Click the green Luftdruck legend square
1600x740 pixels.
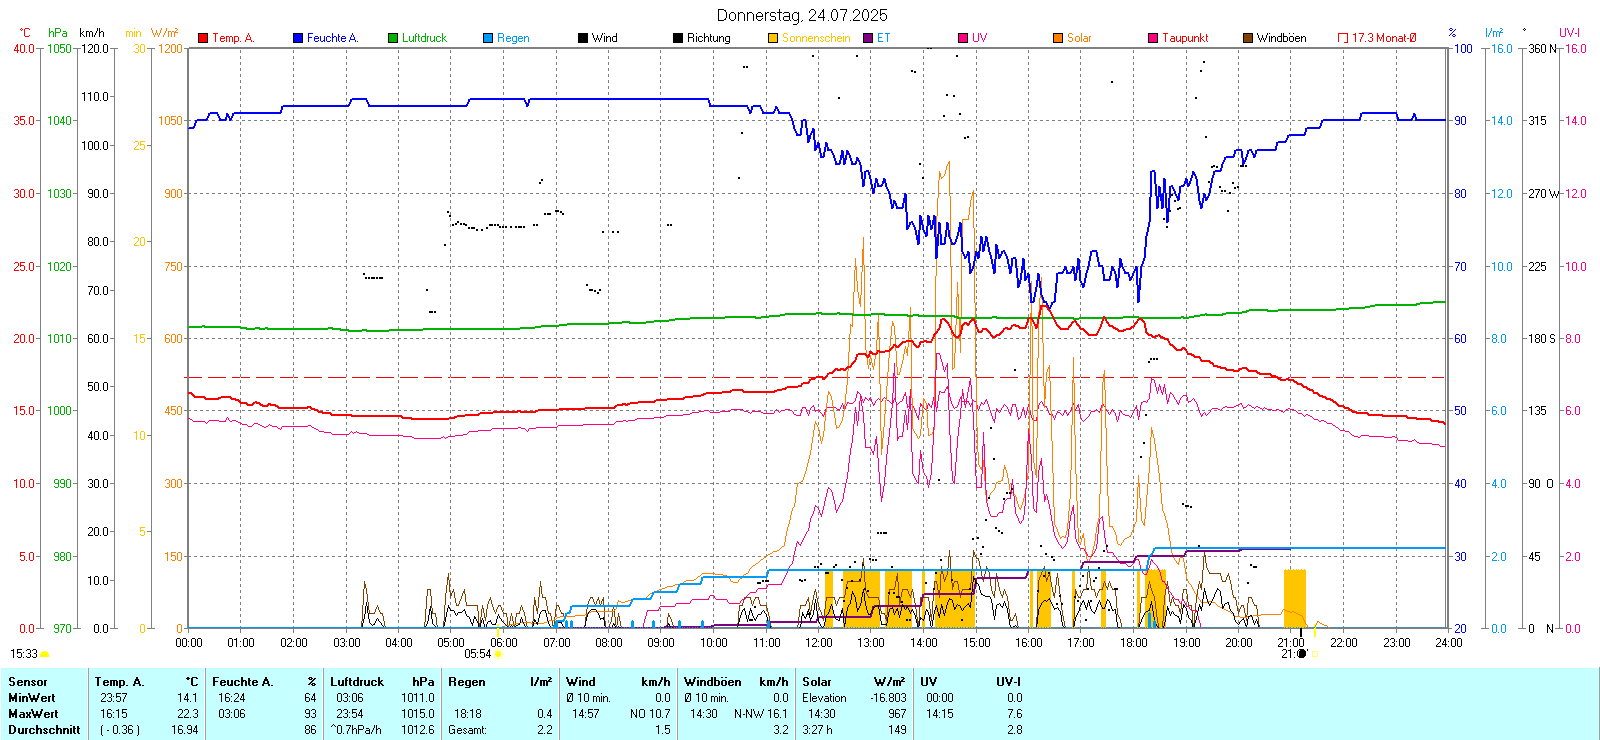pos(393,38)
